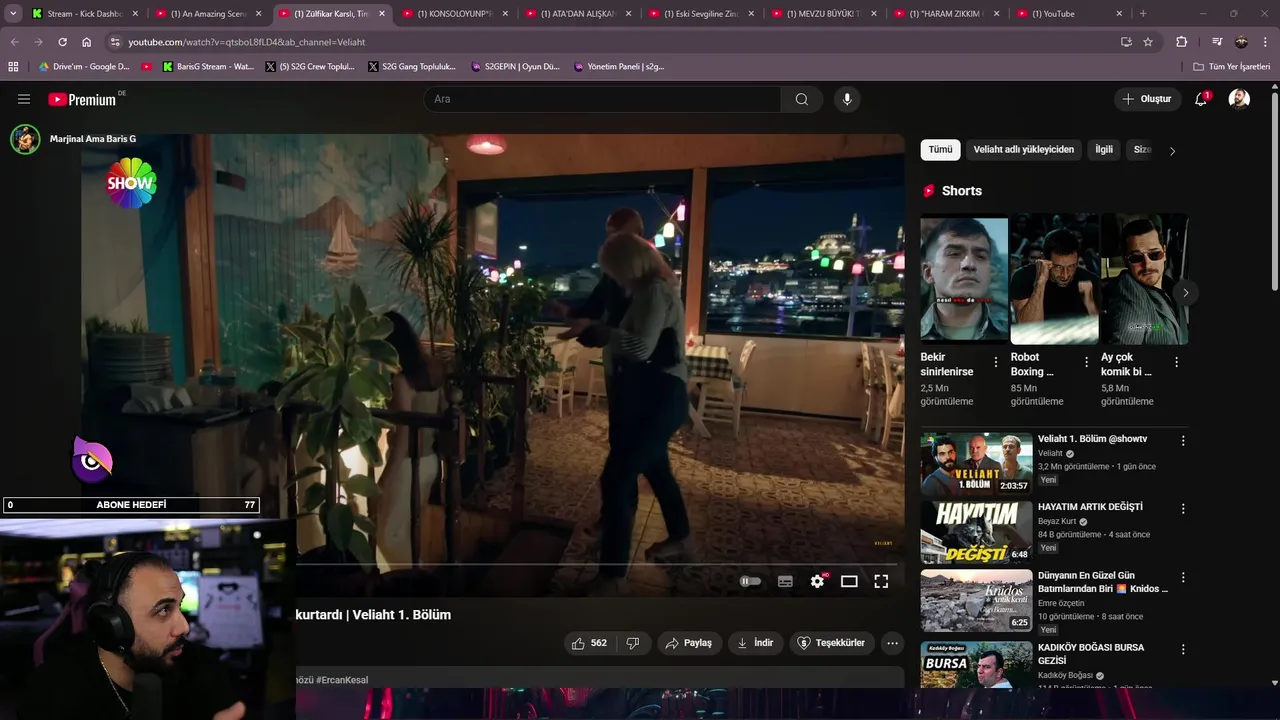Switch player to theater mode
Screen dimensions: 1280x720
tap(849, 581)
